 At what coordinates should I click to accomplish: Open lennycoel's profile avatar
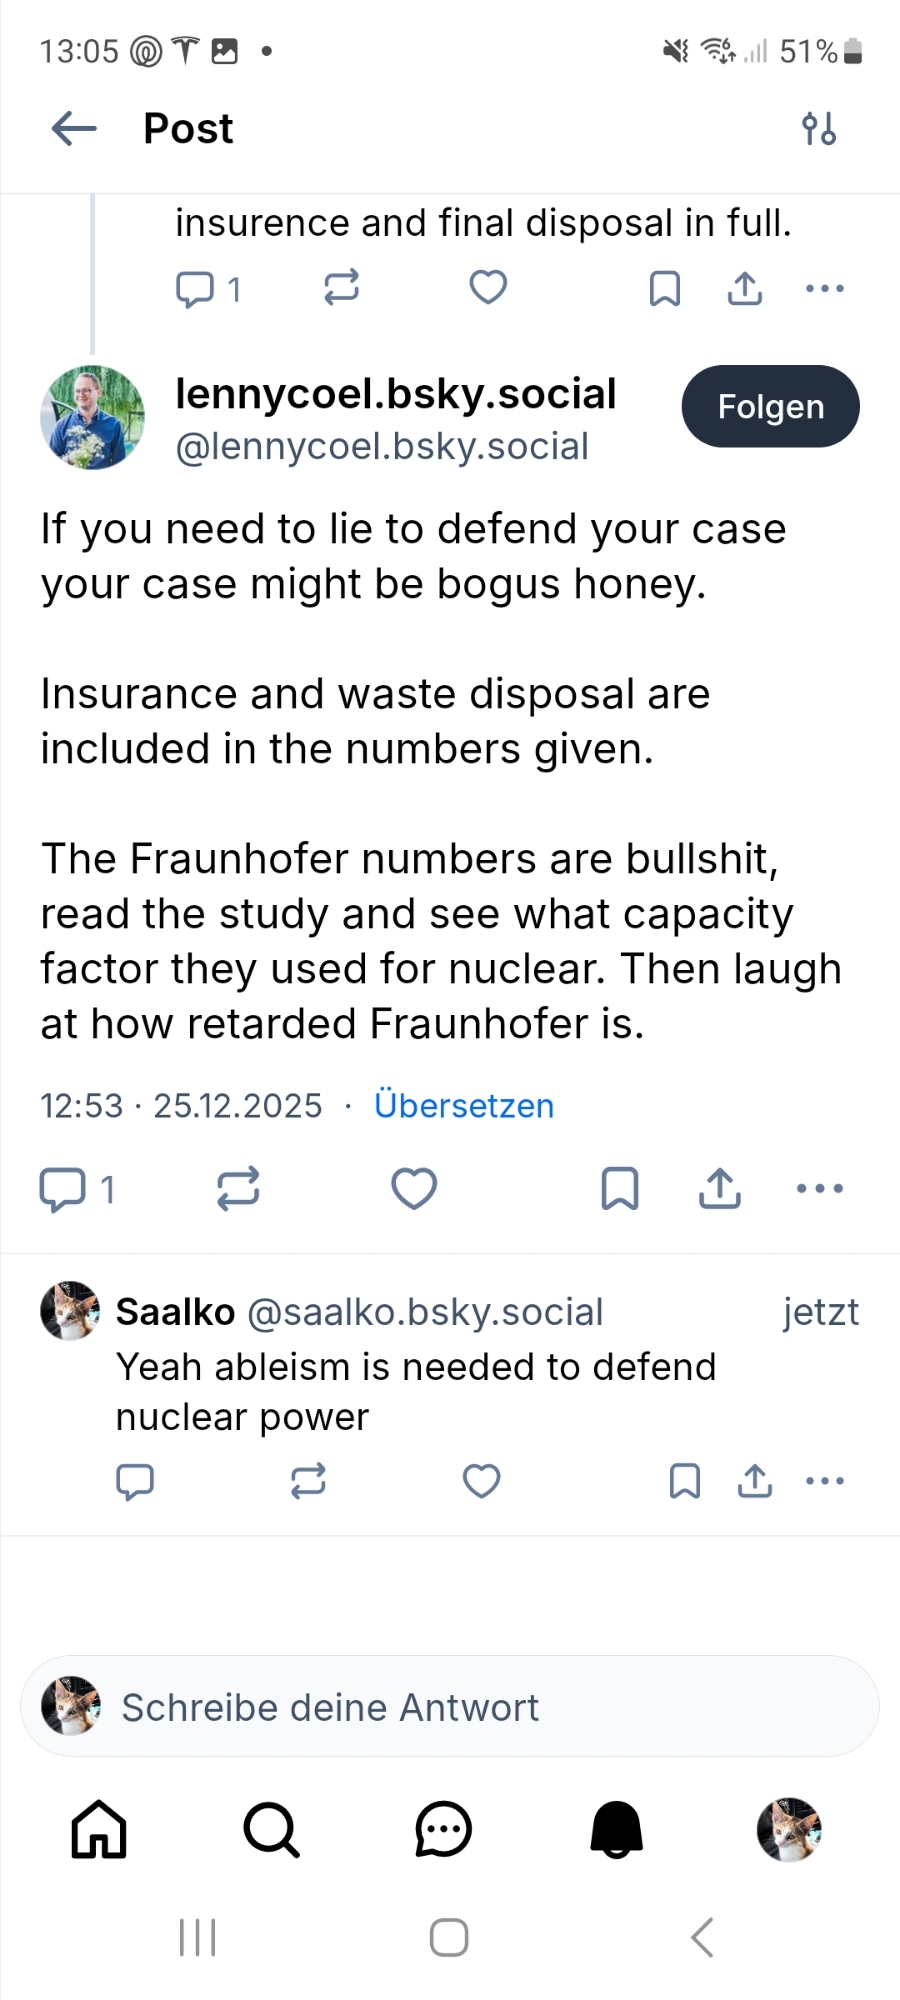(x=92, y=418)
